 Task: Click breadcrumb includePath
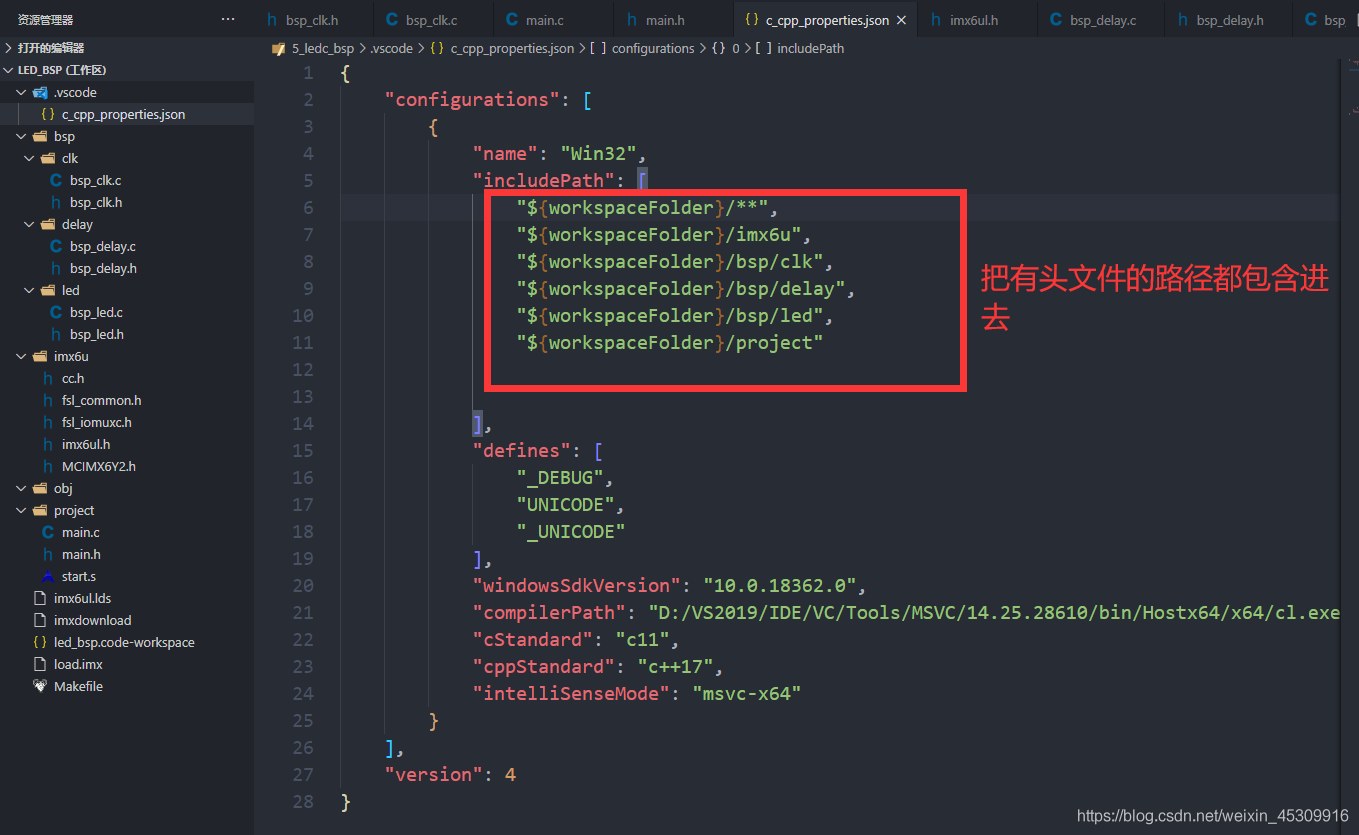click(x=810, y=48)
